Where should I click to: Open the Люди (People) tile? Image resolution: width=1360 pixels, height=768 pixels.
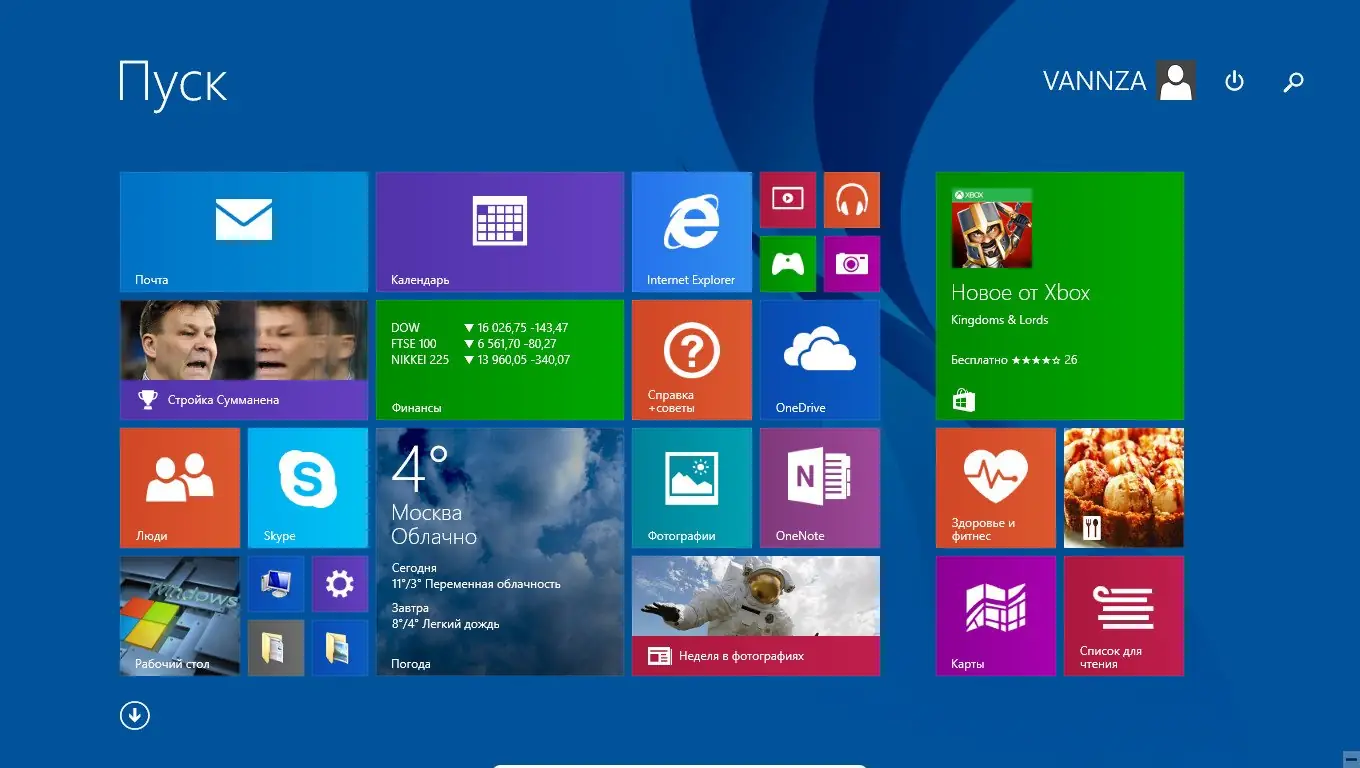pos(179,487)
